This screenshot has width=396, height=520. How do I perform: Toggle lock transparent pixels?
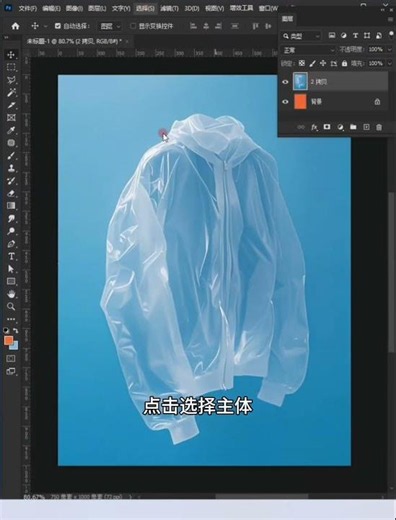point(302,63)
